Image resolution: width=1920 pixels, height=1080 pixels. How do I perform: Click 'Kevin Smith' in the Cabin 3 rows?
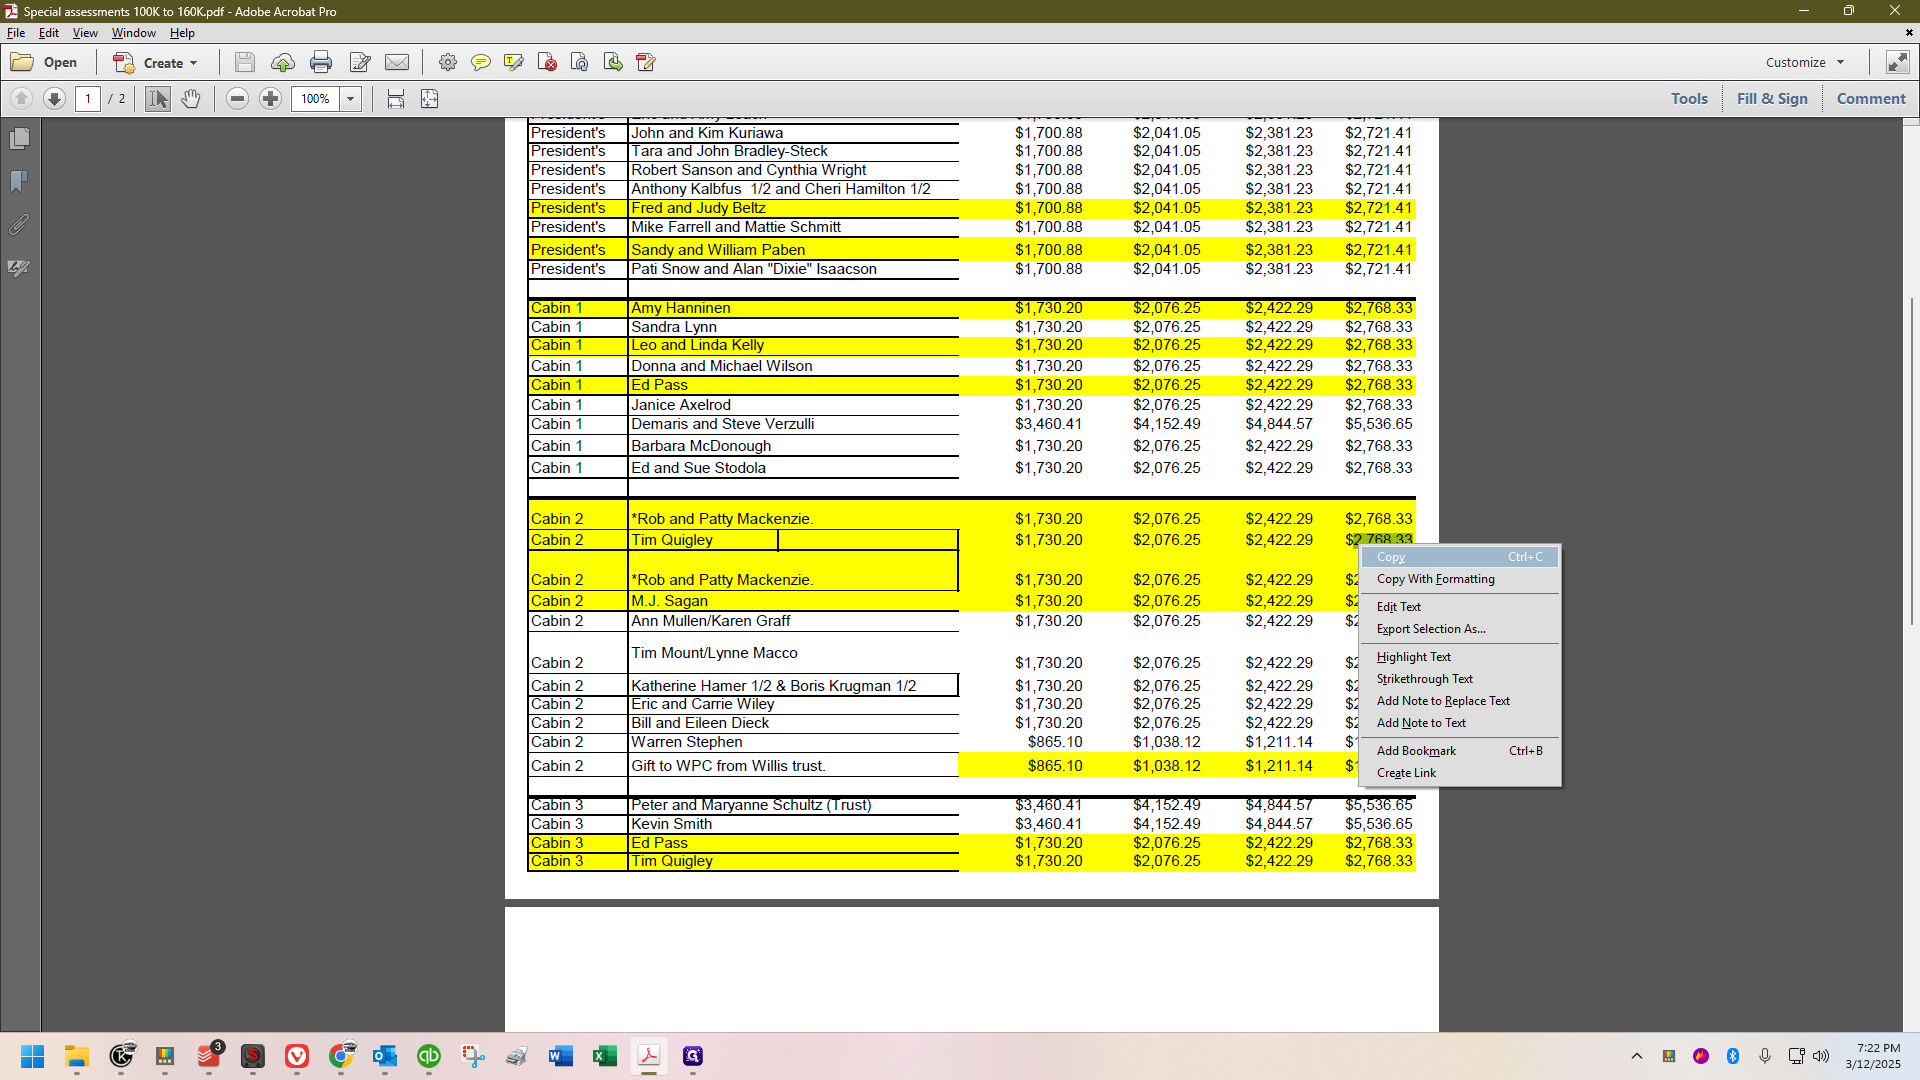tap(671, 824)
